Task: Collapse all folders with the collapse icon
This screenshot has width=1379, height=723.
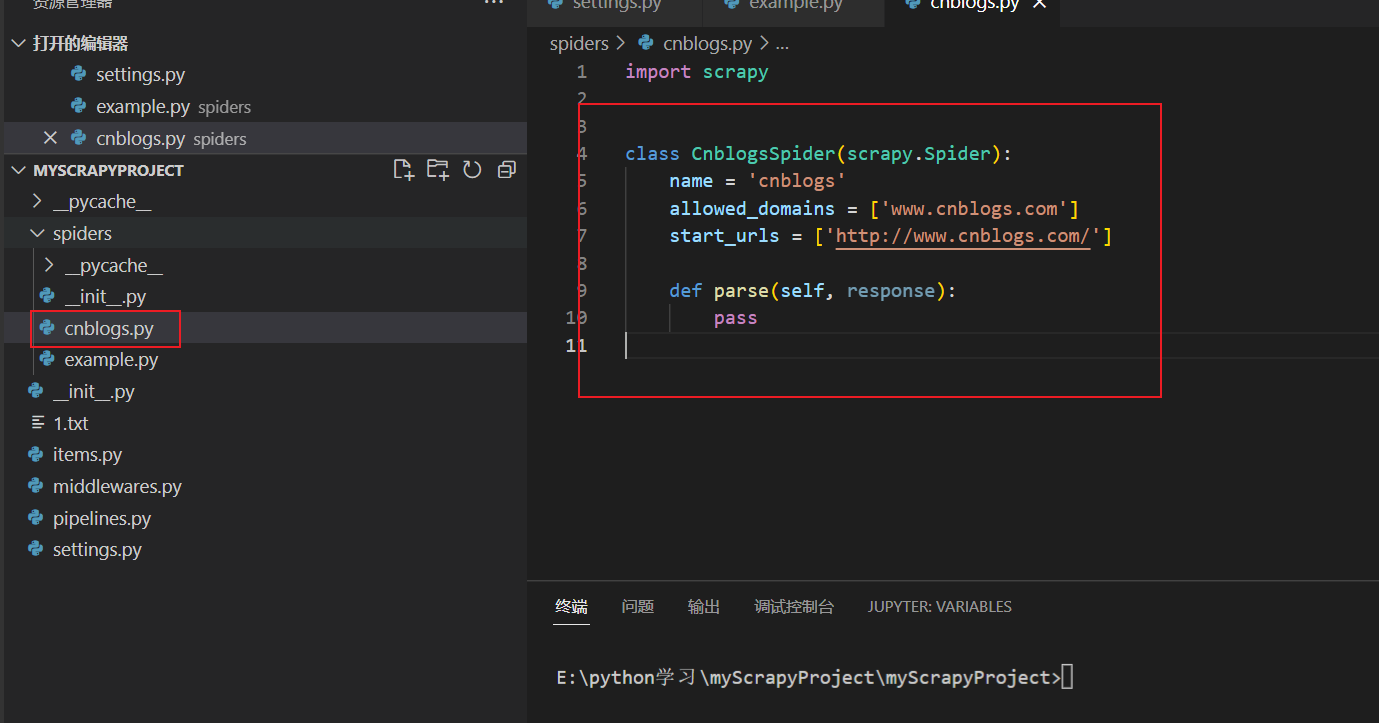Action: tap(506, 170)
